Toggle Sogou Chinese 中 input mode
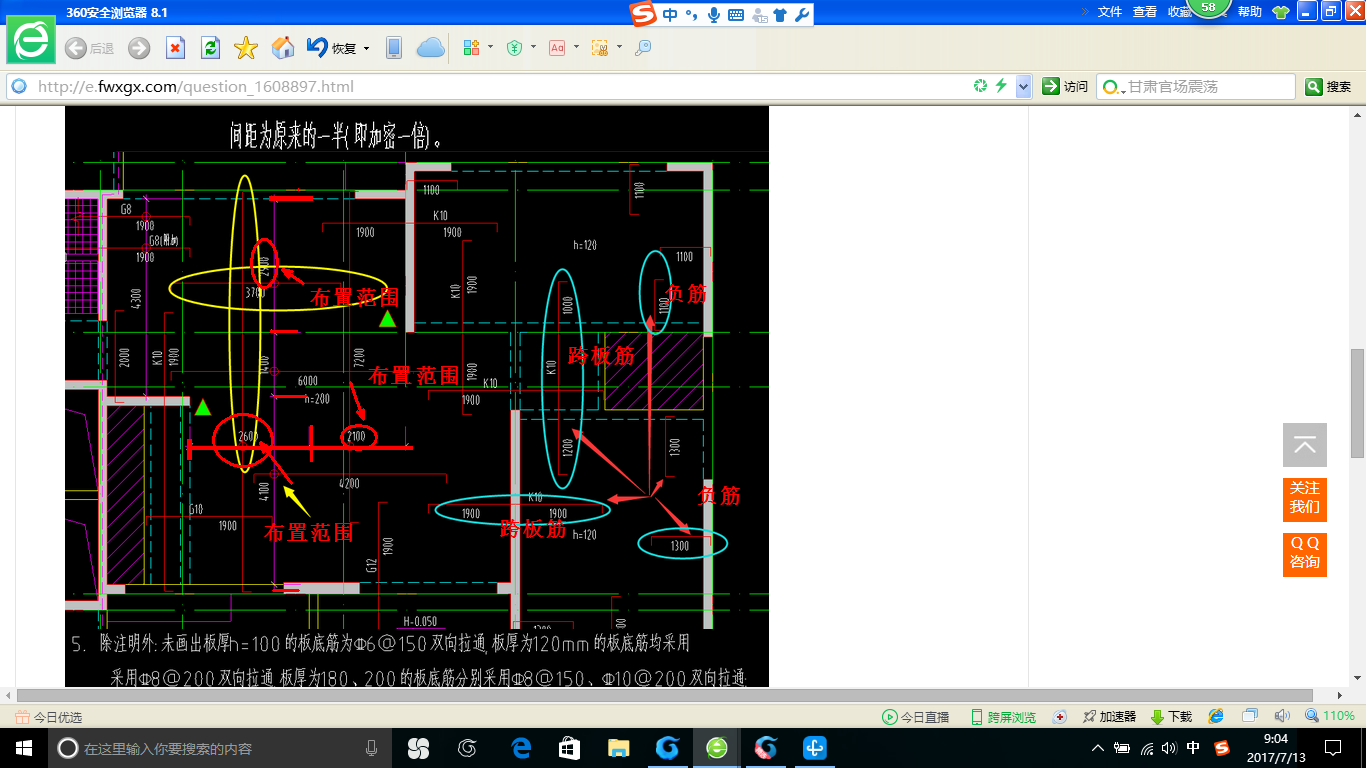Viewport: 1366px width, 768px height. (x=670, y=14)
